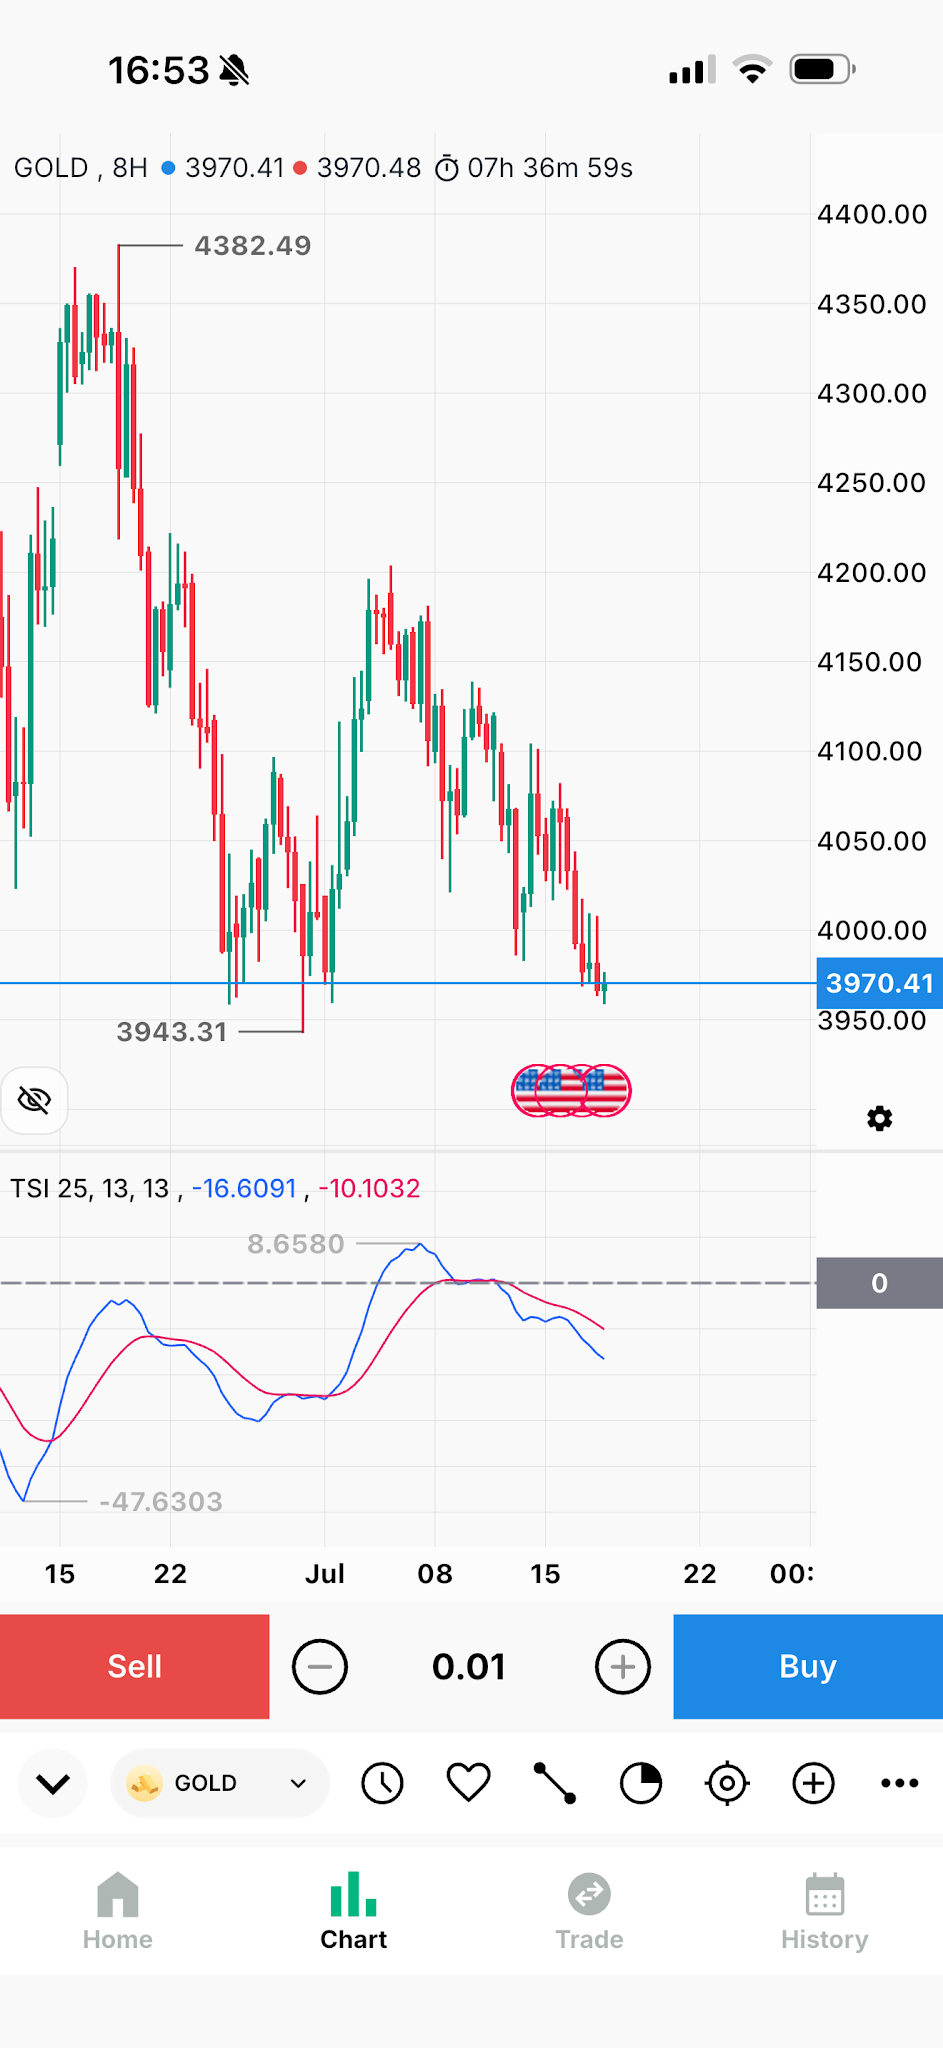This screenshot has height=2048, width=943.
Task: Toggle the crossed-eye hide drawings button
Action: (x=34, y=1101)
